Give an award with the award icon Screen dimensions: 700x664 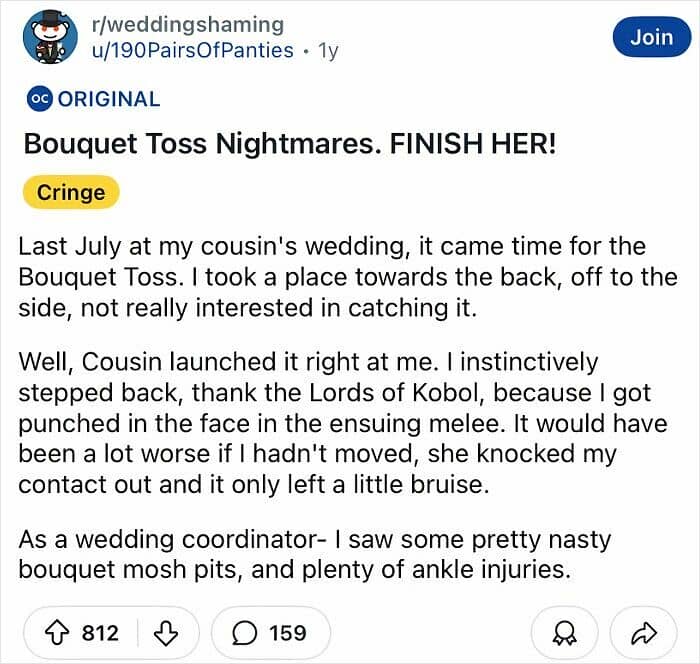tap(562, 632)
